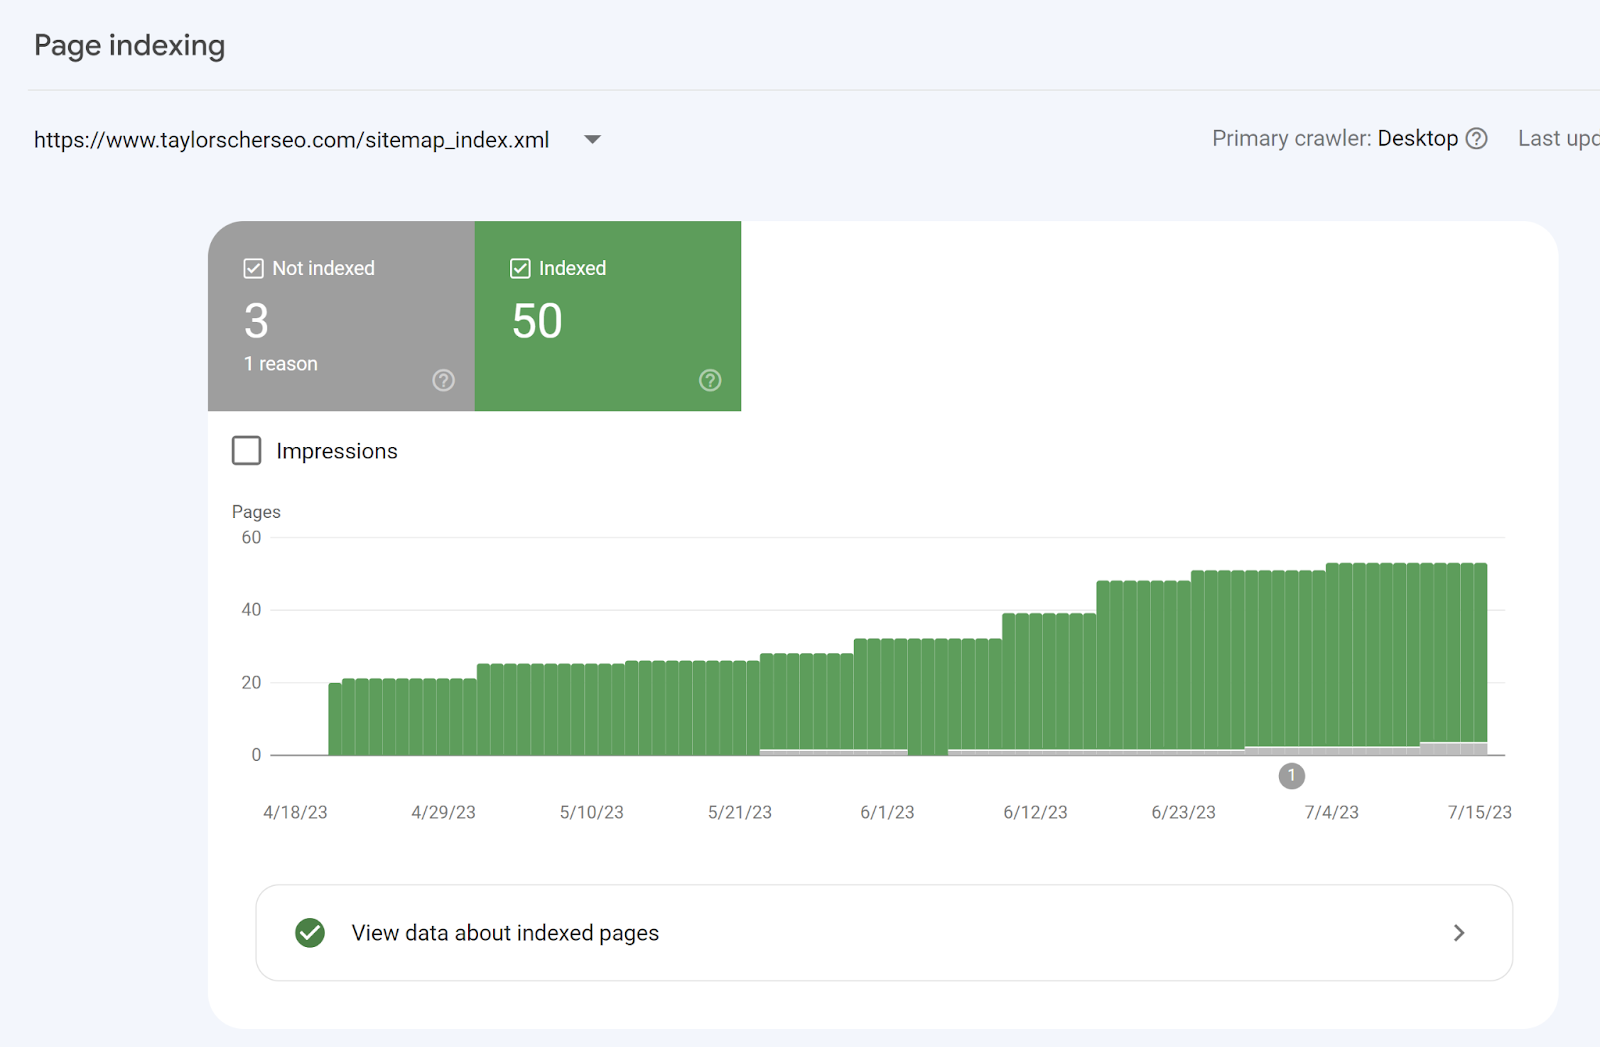Click green checkmark icon beside indexed pages
The width and height of the screenshot is (1600, 1047).
click(x=310, y=933)
